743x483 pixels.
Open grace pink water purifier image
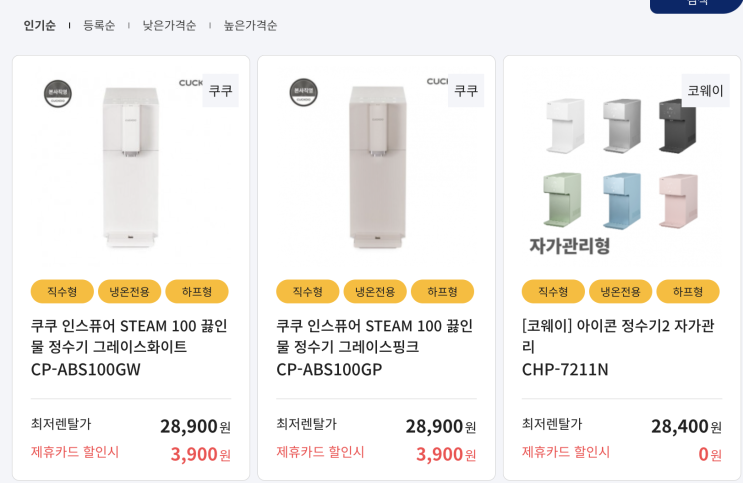376,165
